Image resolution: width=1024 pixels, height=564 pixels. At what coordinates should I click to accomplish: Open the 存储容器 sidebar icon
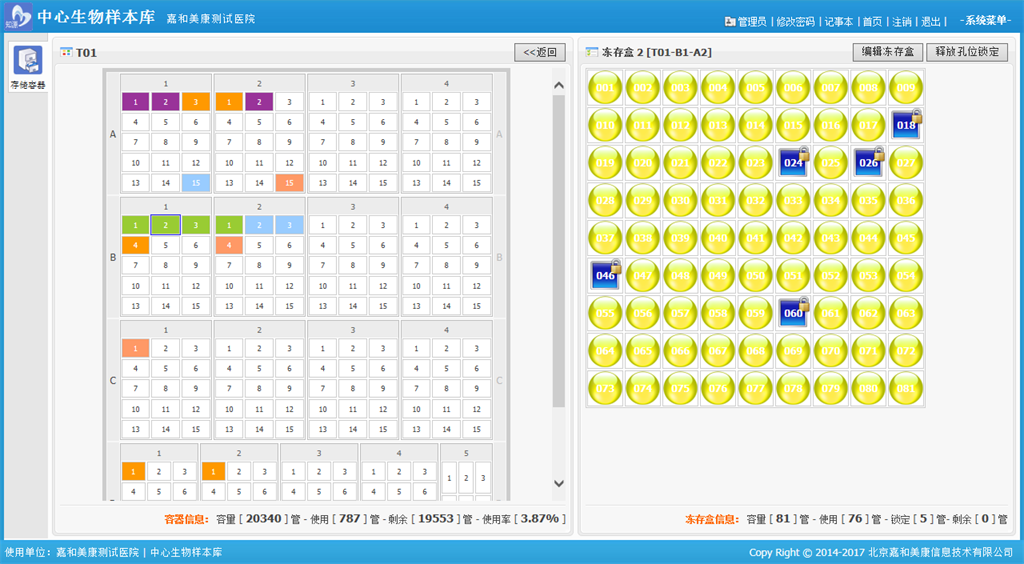(x=27, y=68)
